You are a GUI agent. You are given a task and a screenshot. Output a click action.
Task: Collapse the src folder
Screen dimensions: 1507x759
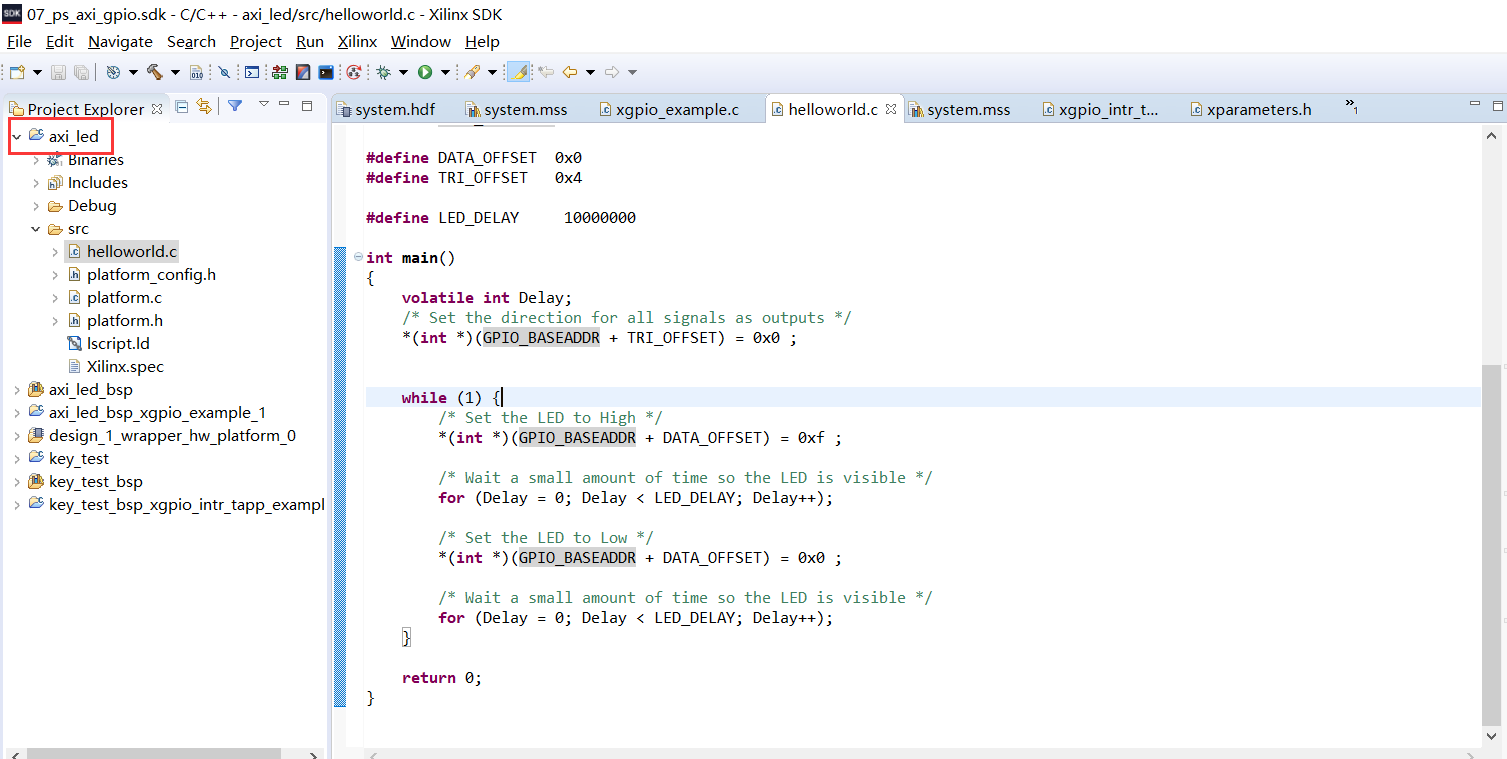pyautogui.click(x=37, y=229)
